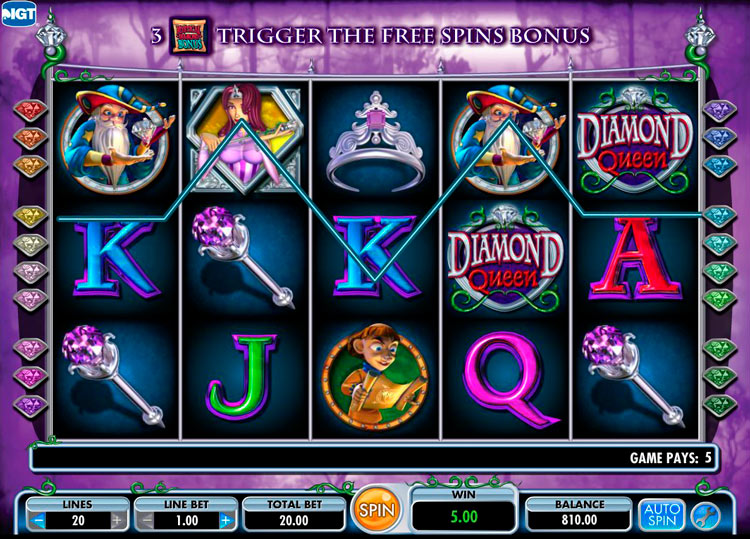Click the purple gem at top right side
The height and width of the screenshot is (539, 750).
[719, 110]
